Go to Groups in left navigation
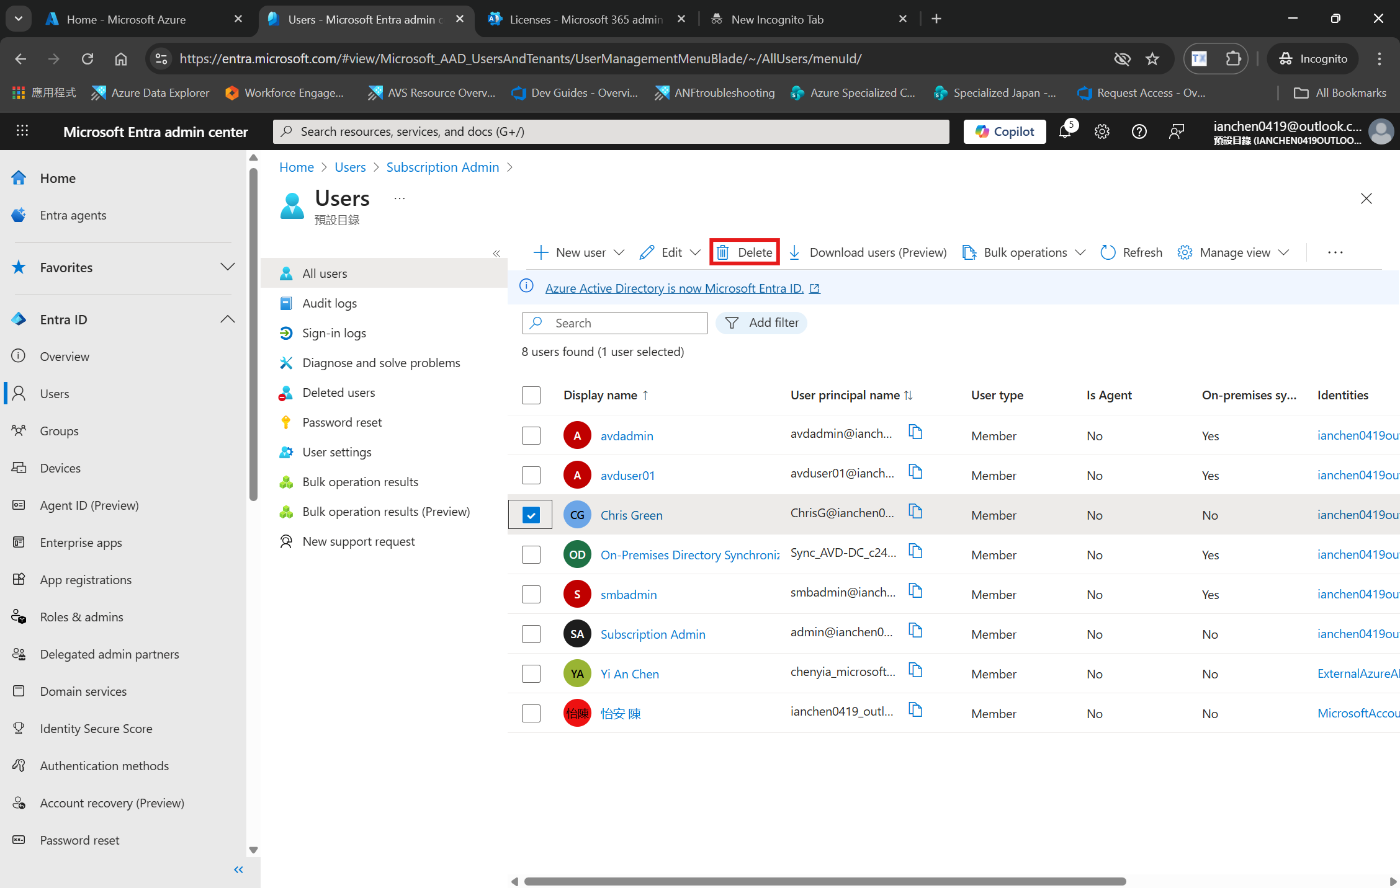This screenshot has width=1400, height=888. pos(59,431)
